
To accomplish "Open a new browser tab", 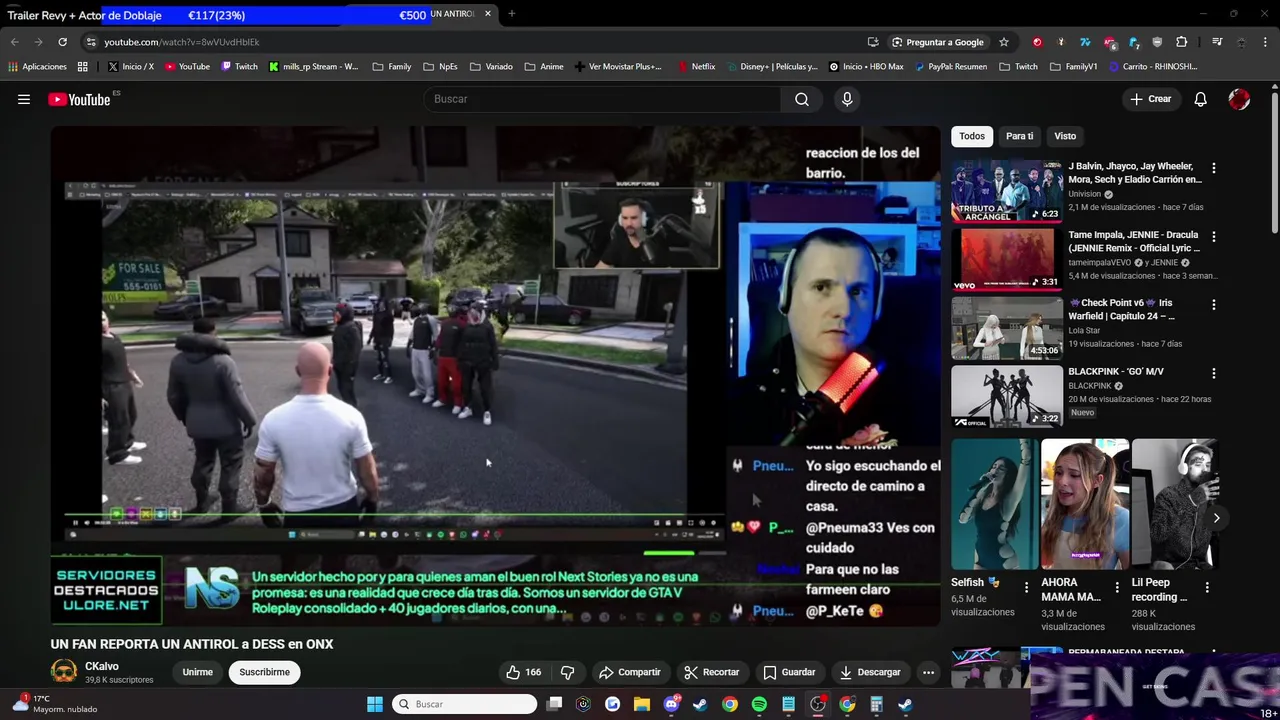I will coord(511,14).
